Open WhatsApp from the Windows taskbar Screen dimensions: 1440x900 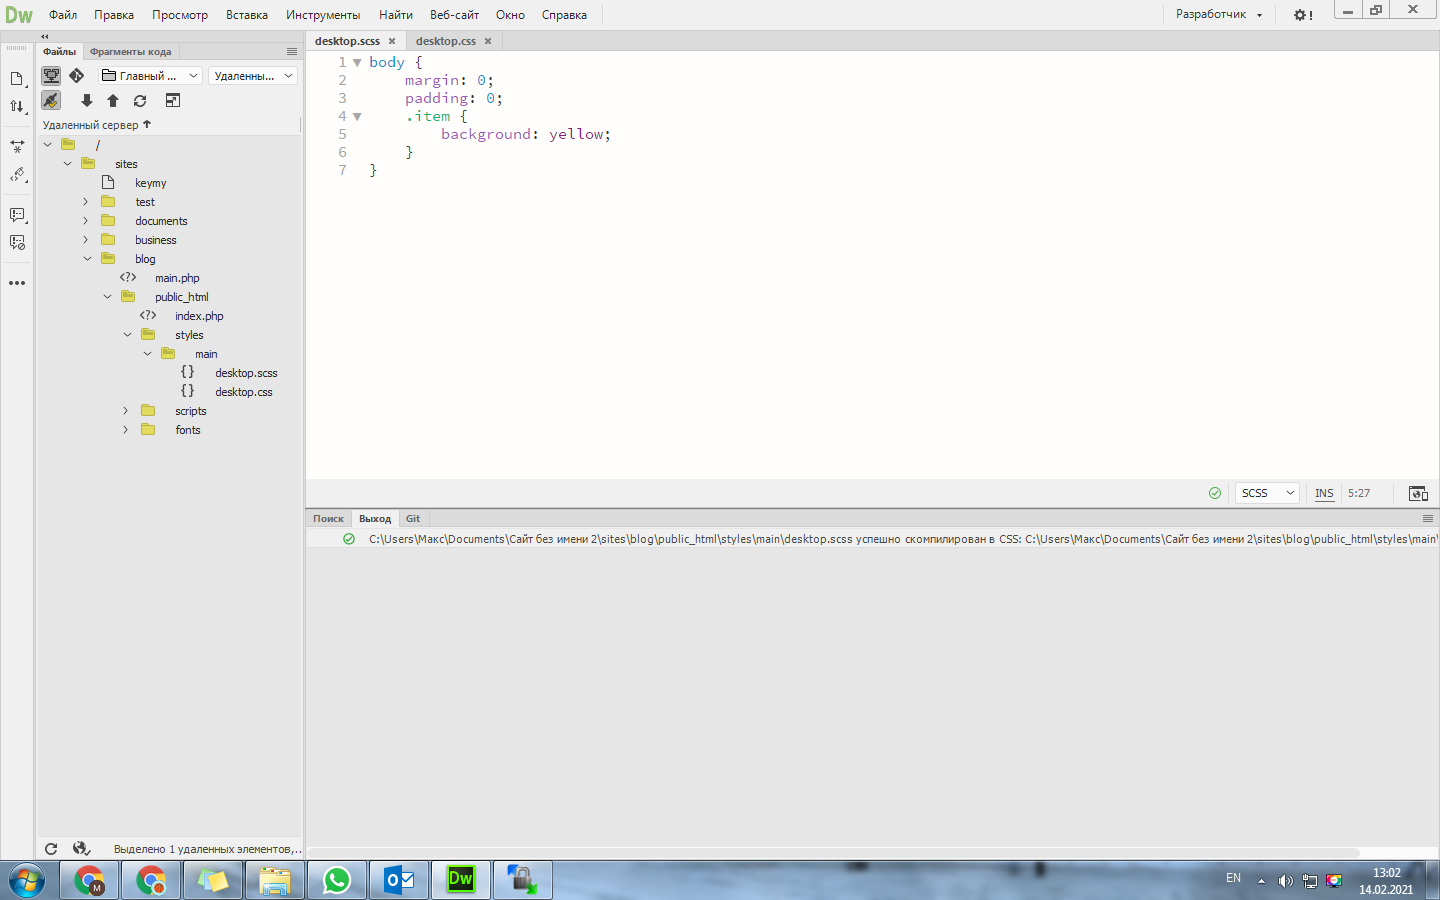point(337,880)
